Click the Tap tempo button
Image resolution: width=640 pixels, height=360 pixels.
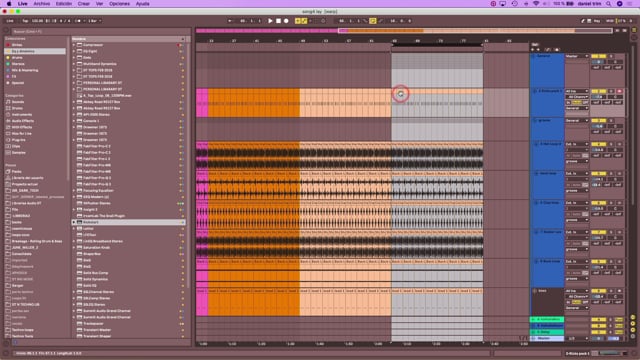coord(25,21)
